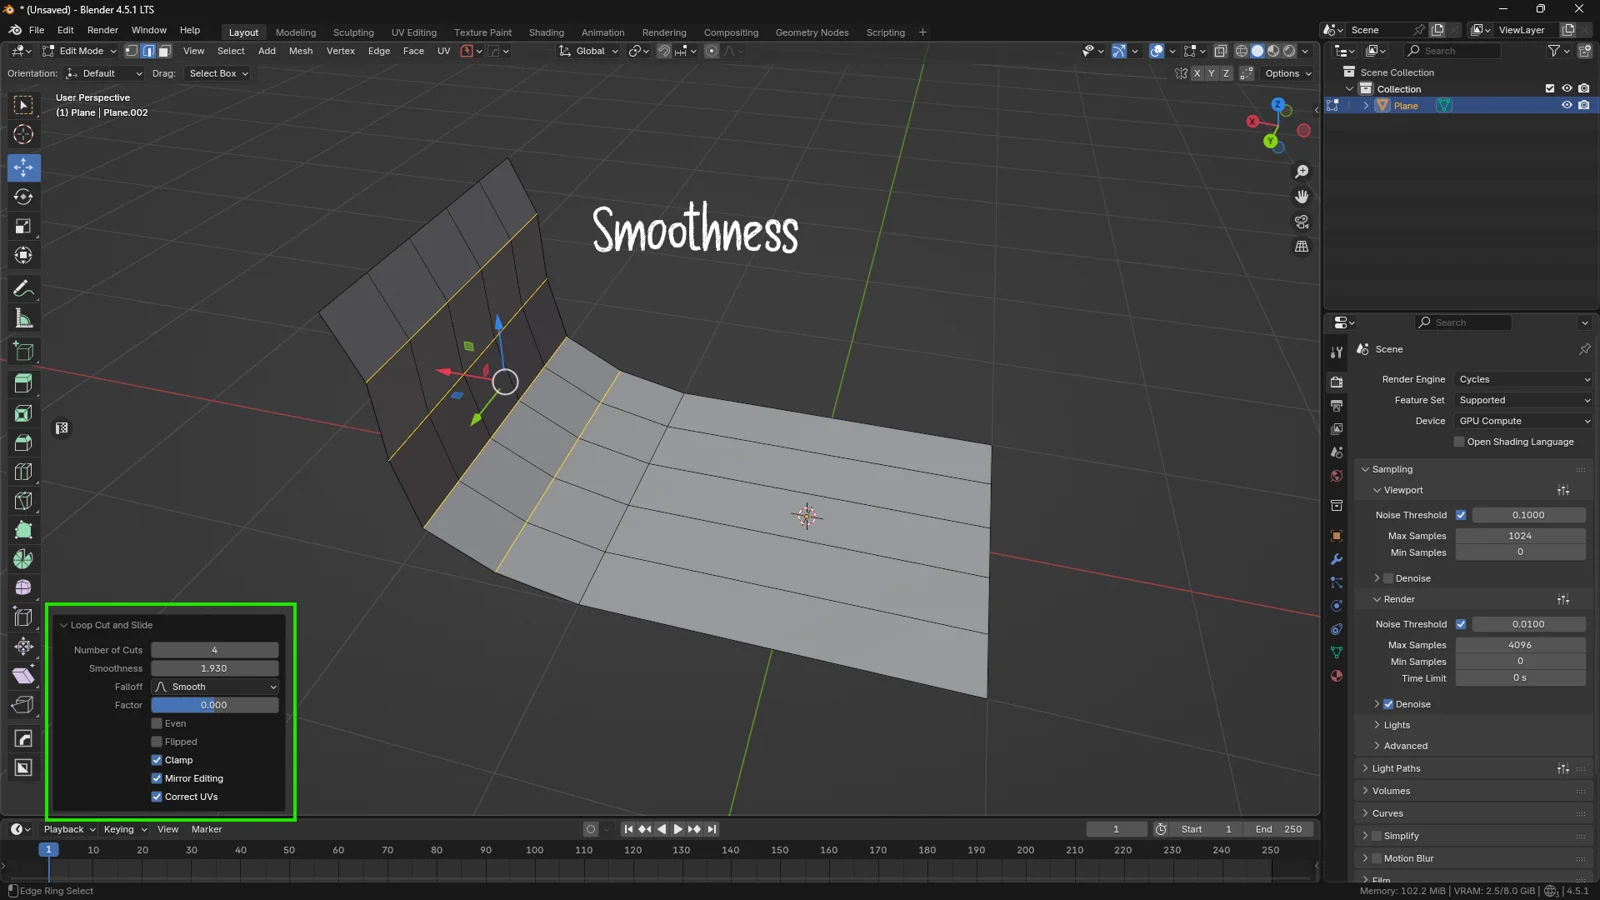1600x900 pixels.
Task: Select the Annotate pencil tool
Action: coord(23,289)
